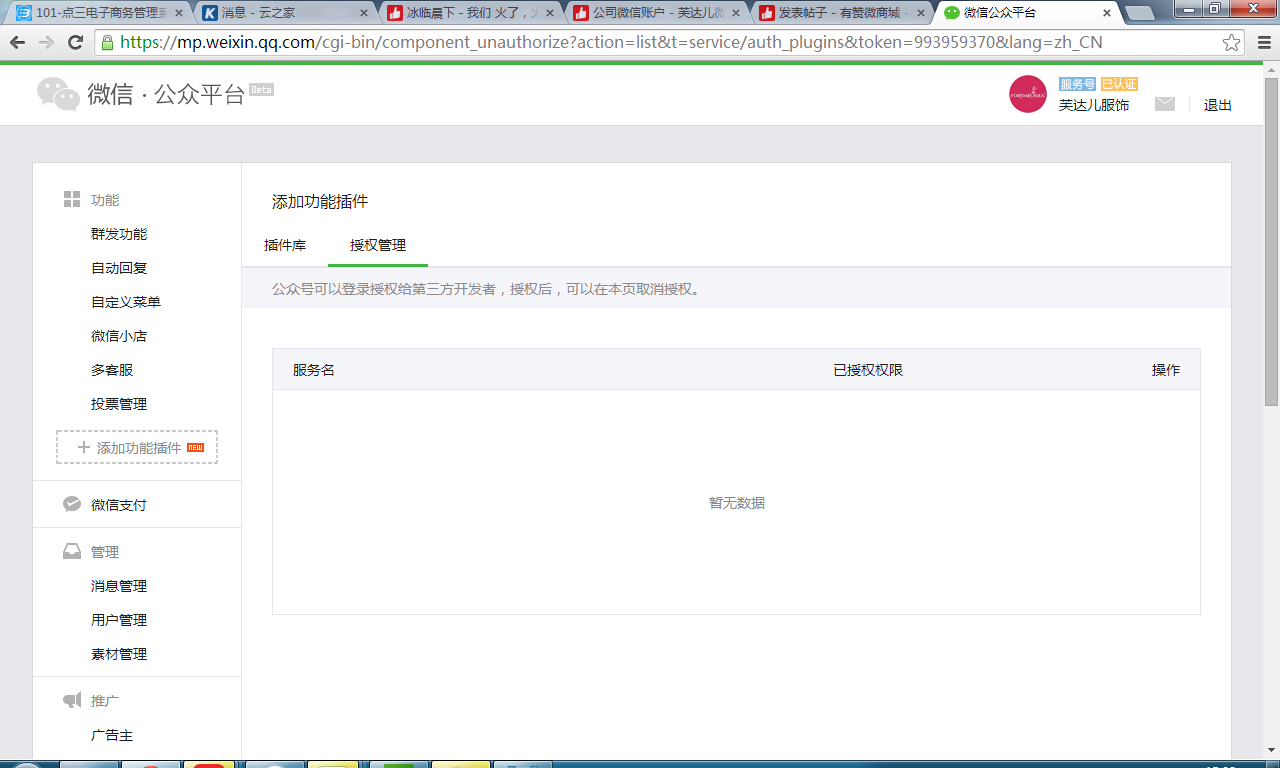Click the 功能 grid icon in sidebar
1280x768 pixels.
tap(71, 199)
